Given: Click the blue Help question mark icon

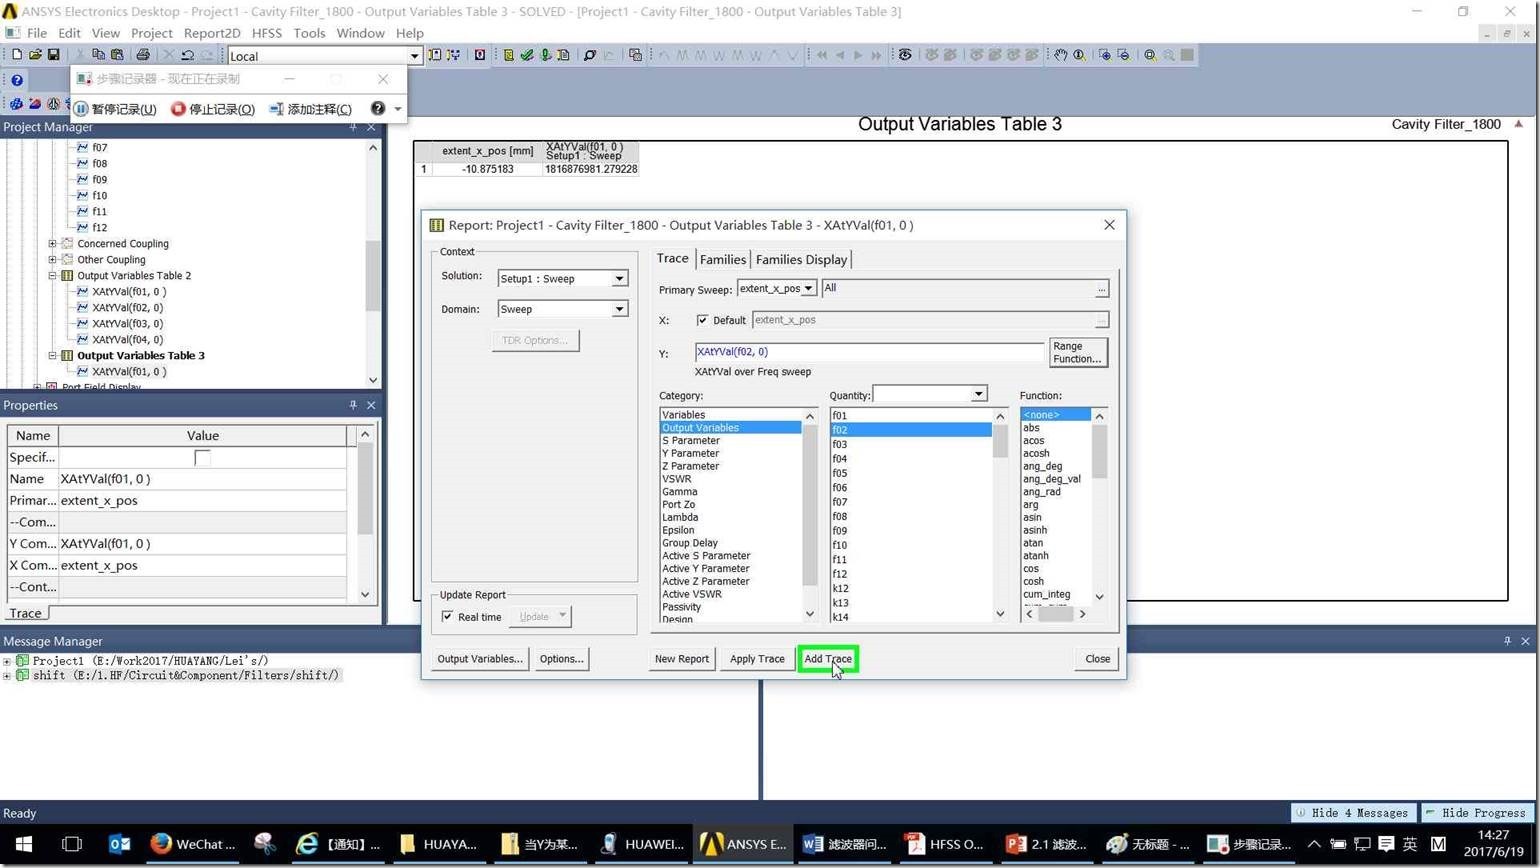Looking at the screenshot, I should (x=17, y=80).
